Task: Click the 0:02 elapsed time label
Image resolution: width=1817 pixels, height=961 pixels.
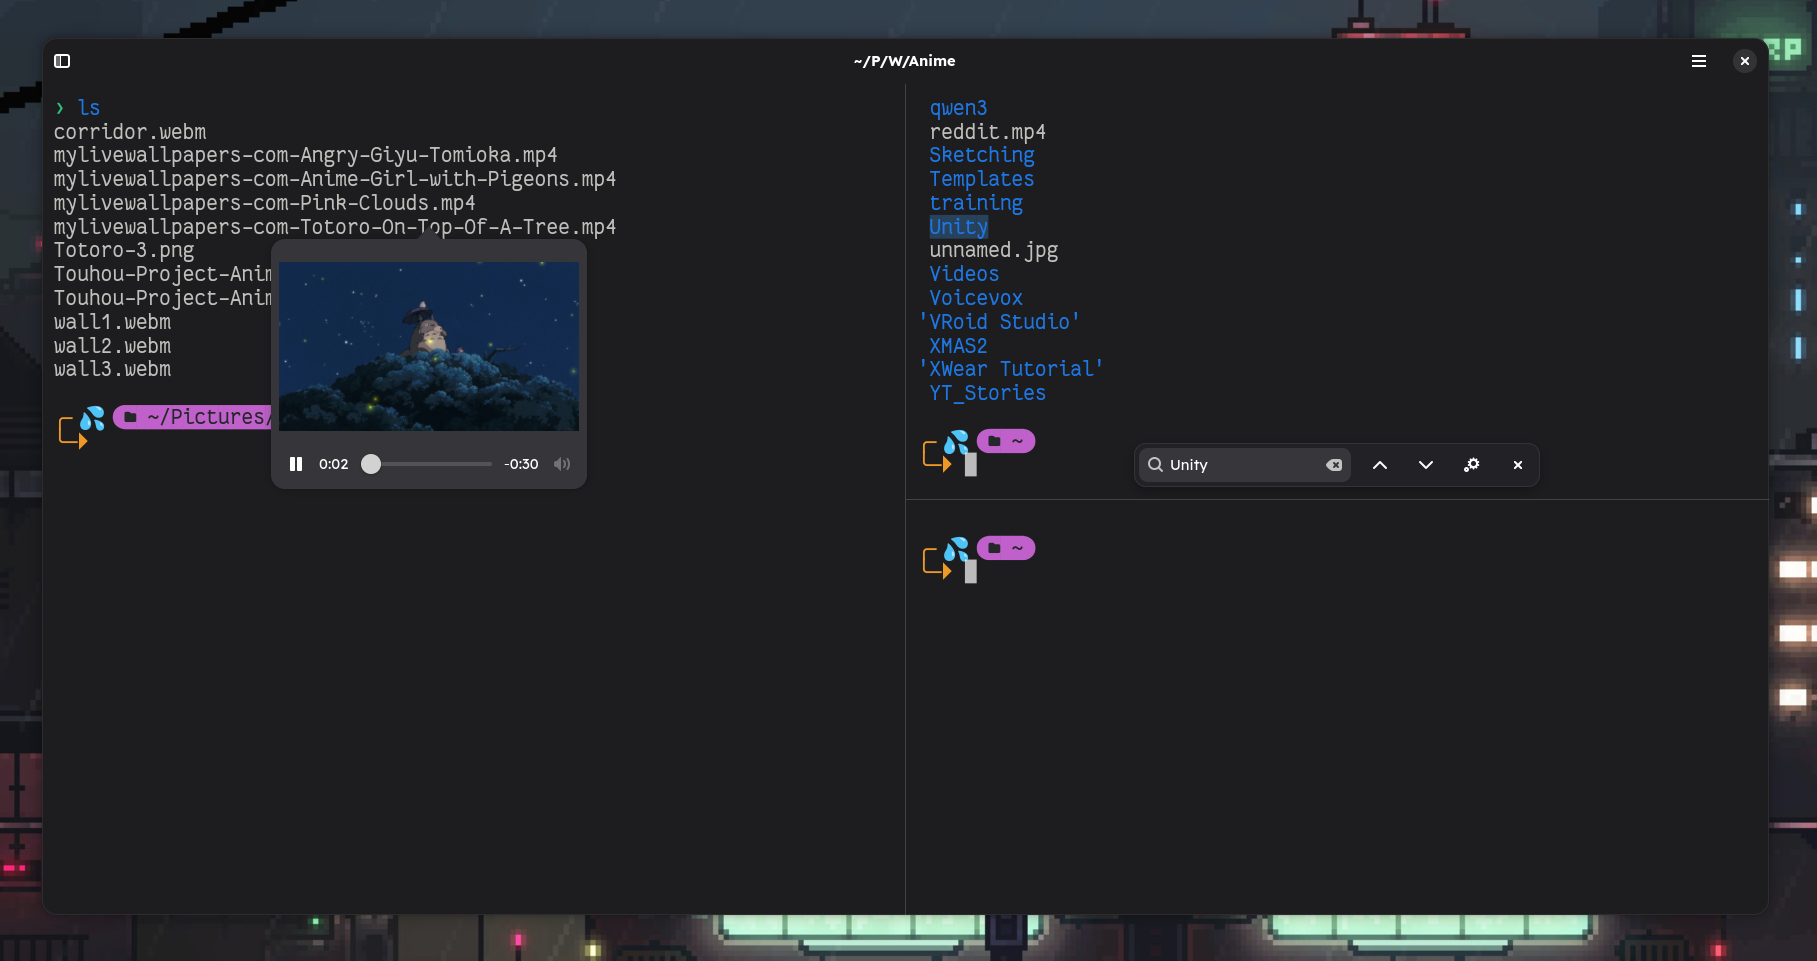Action: click(334, 464)
